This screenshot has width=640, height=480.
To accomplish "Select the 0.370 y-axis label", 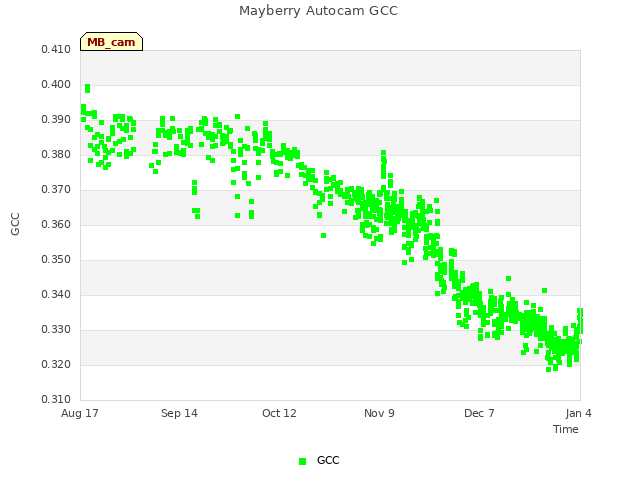I will (x=56, y=189).
